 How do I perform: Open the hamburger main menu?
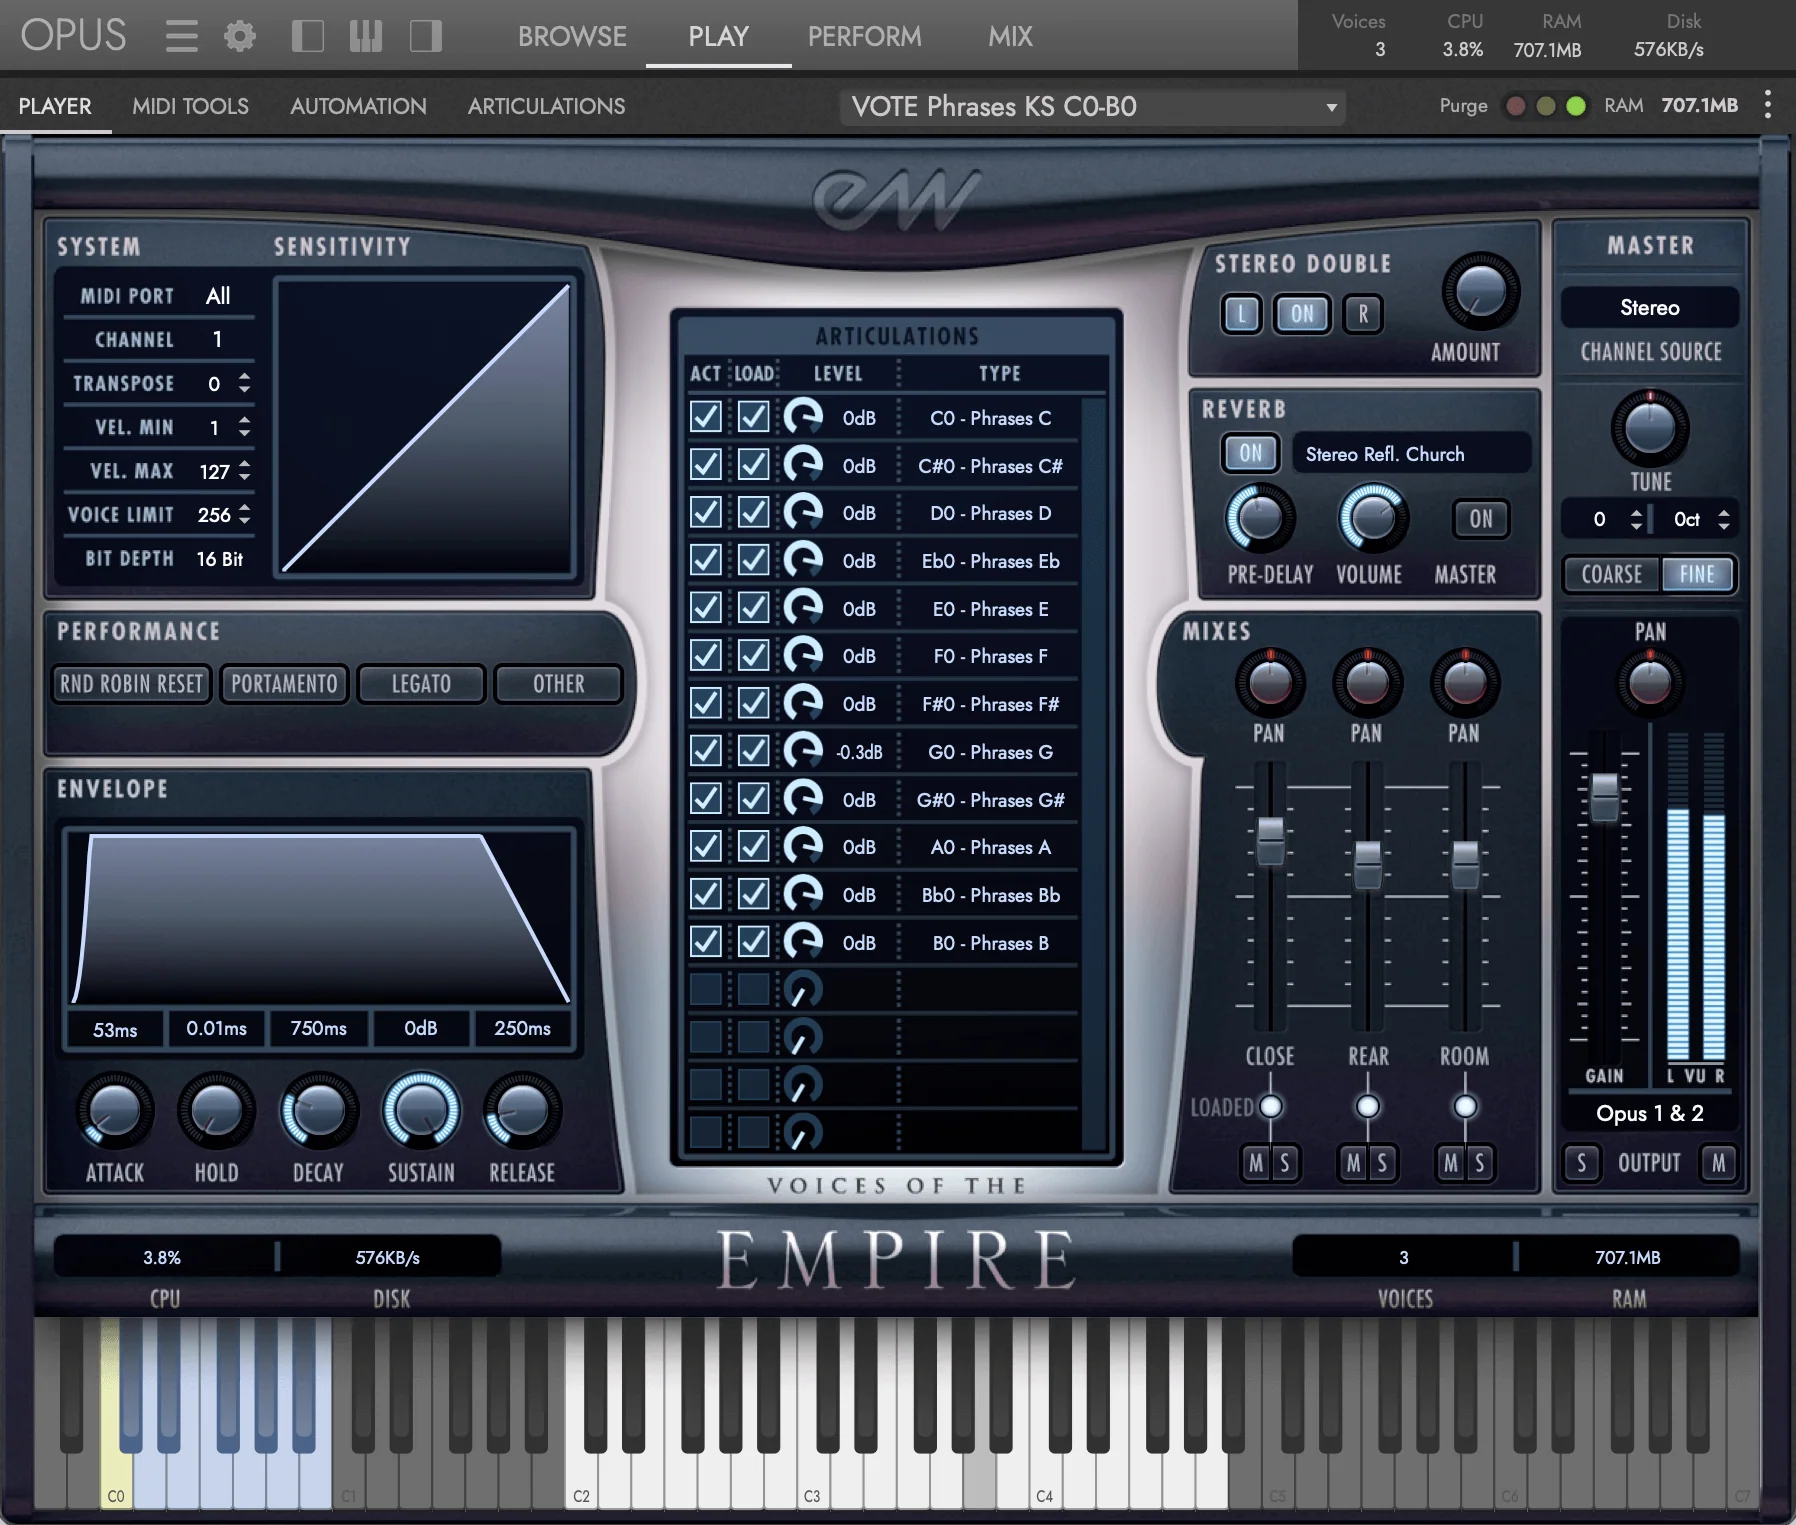(181, 37)
